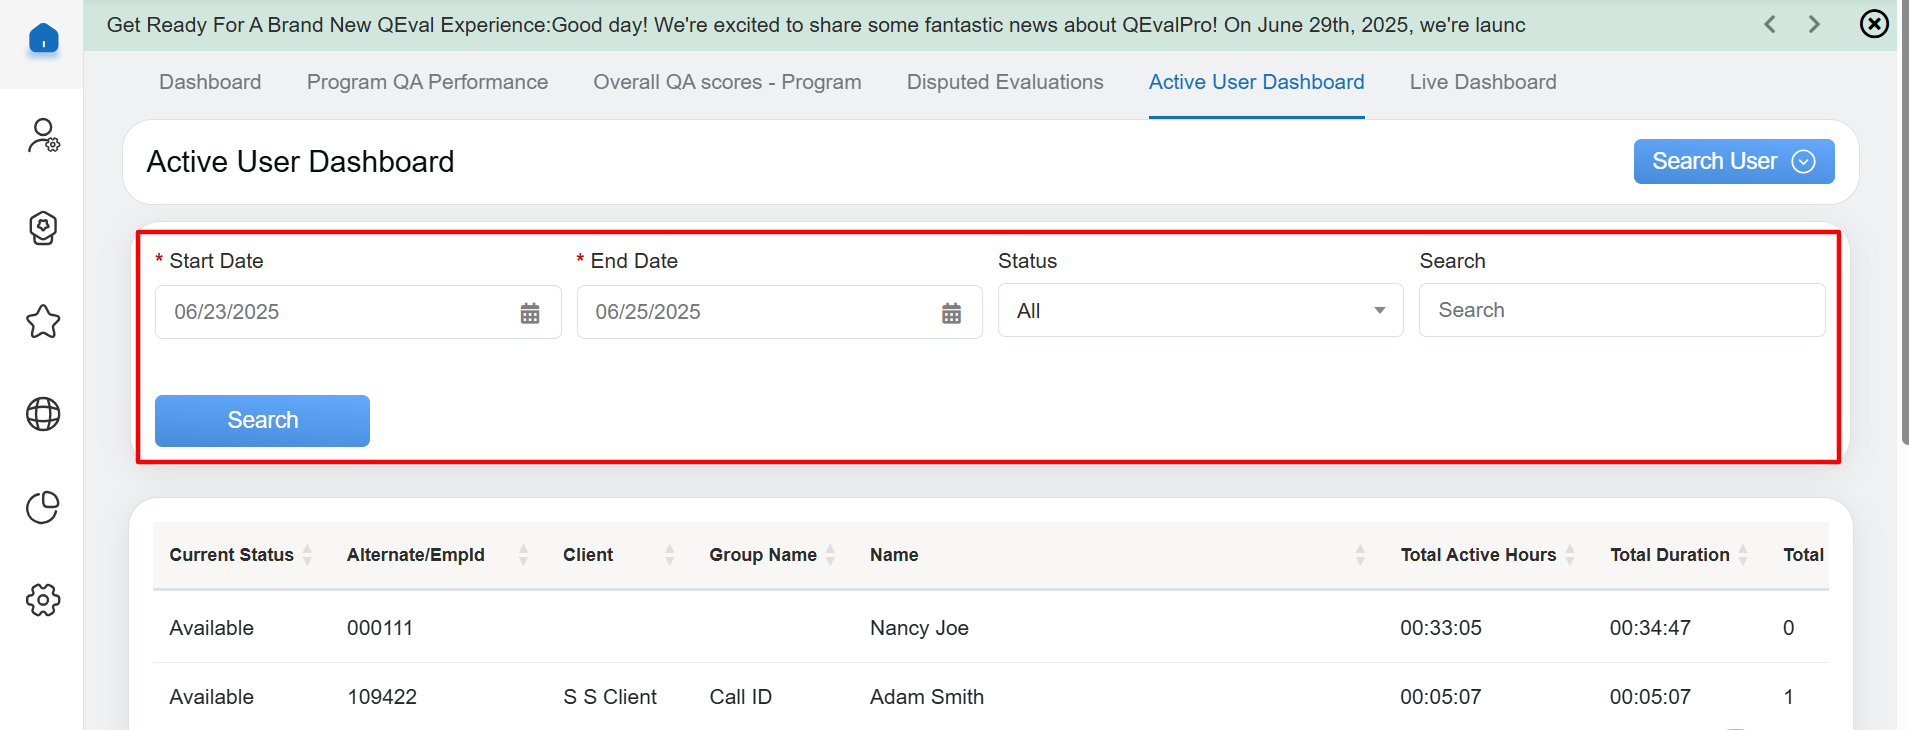The height and width of the screenshot is (730, 1909).
Task: Open End Date calendar picker icon
Action: (951, 313)
